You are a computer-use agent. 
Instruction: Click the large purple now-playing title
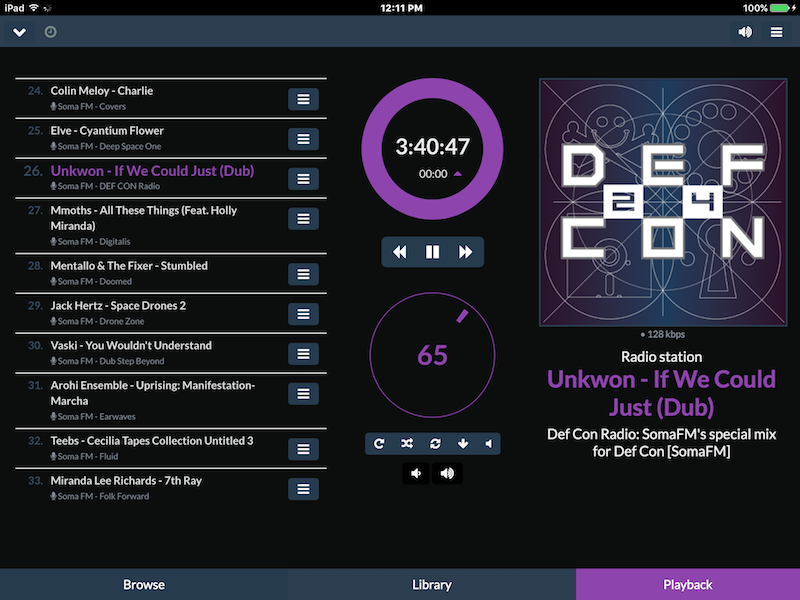(661, 393)
